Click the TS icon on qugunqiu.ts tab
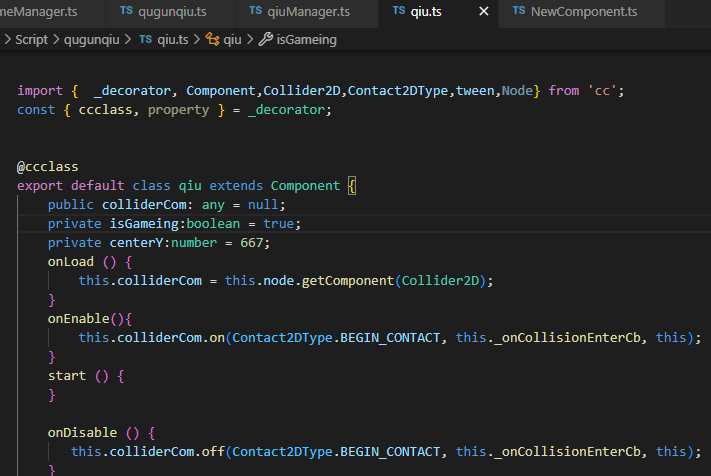Viewport: 711px width, 476px height. click(x=126, y=11)
